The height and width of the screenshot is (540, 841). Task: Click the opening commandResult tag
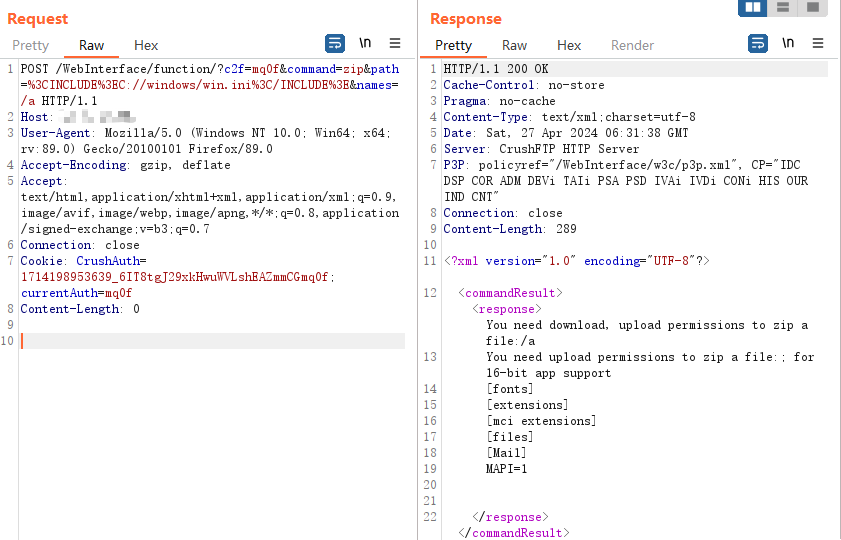pos(510,293)
